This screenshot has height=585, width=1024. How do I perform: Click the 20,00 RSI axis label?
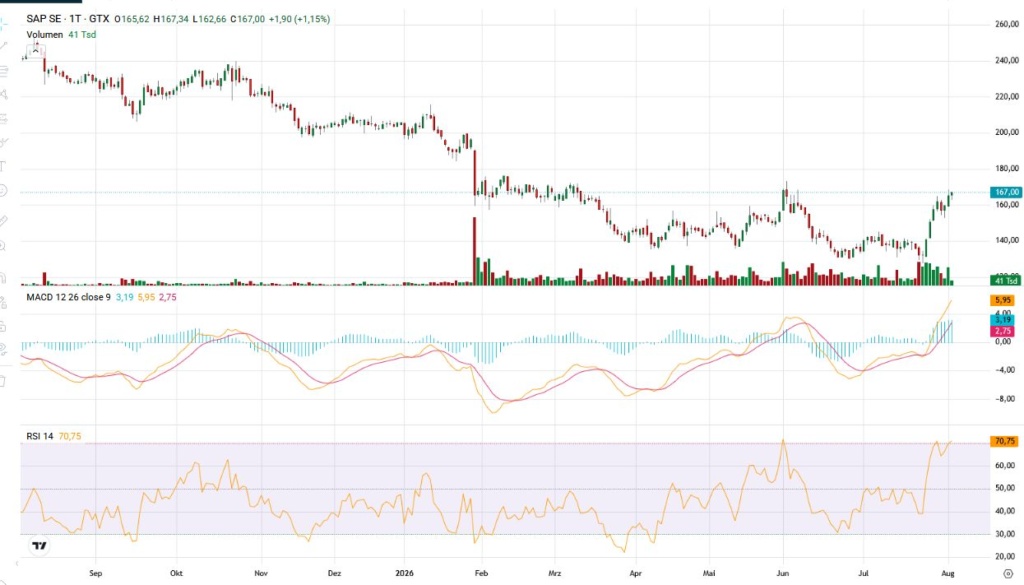[x=1005, y=557]
